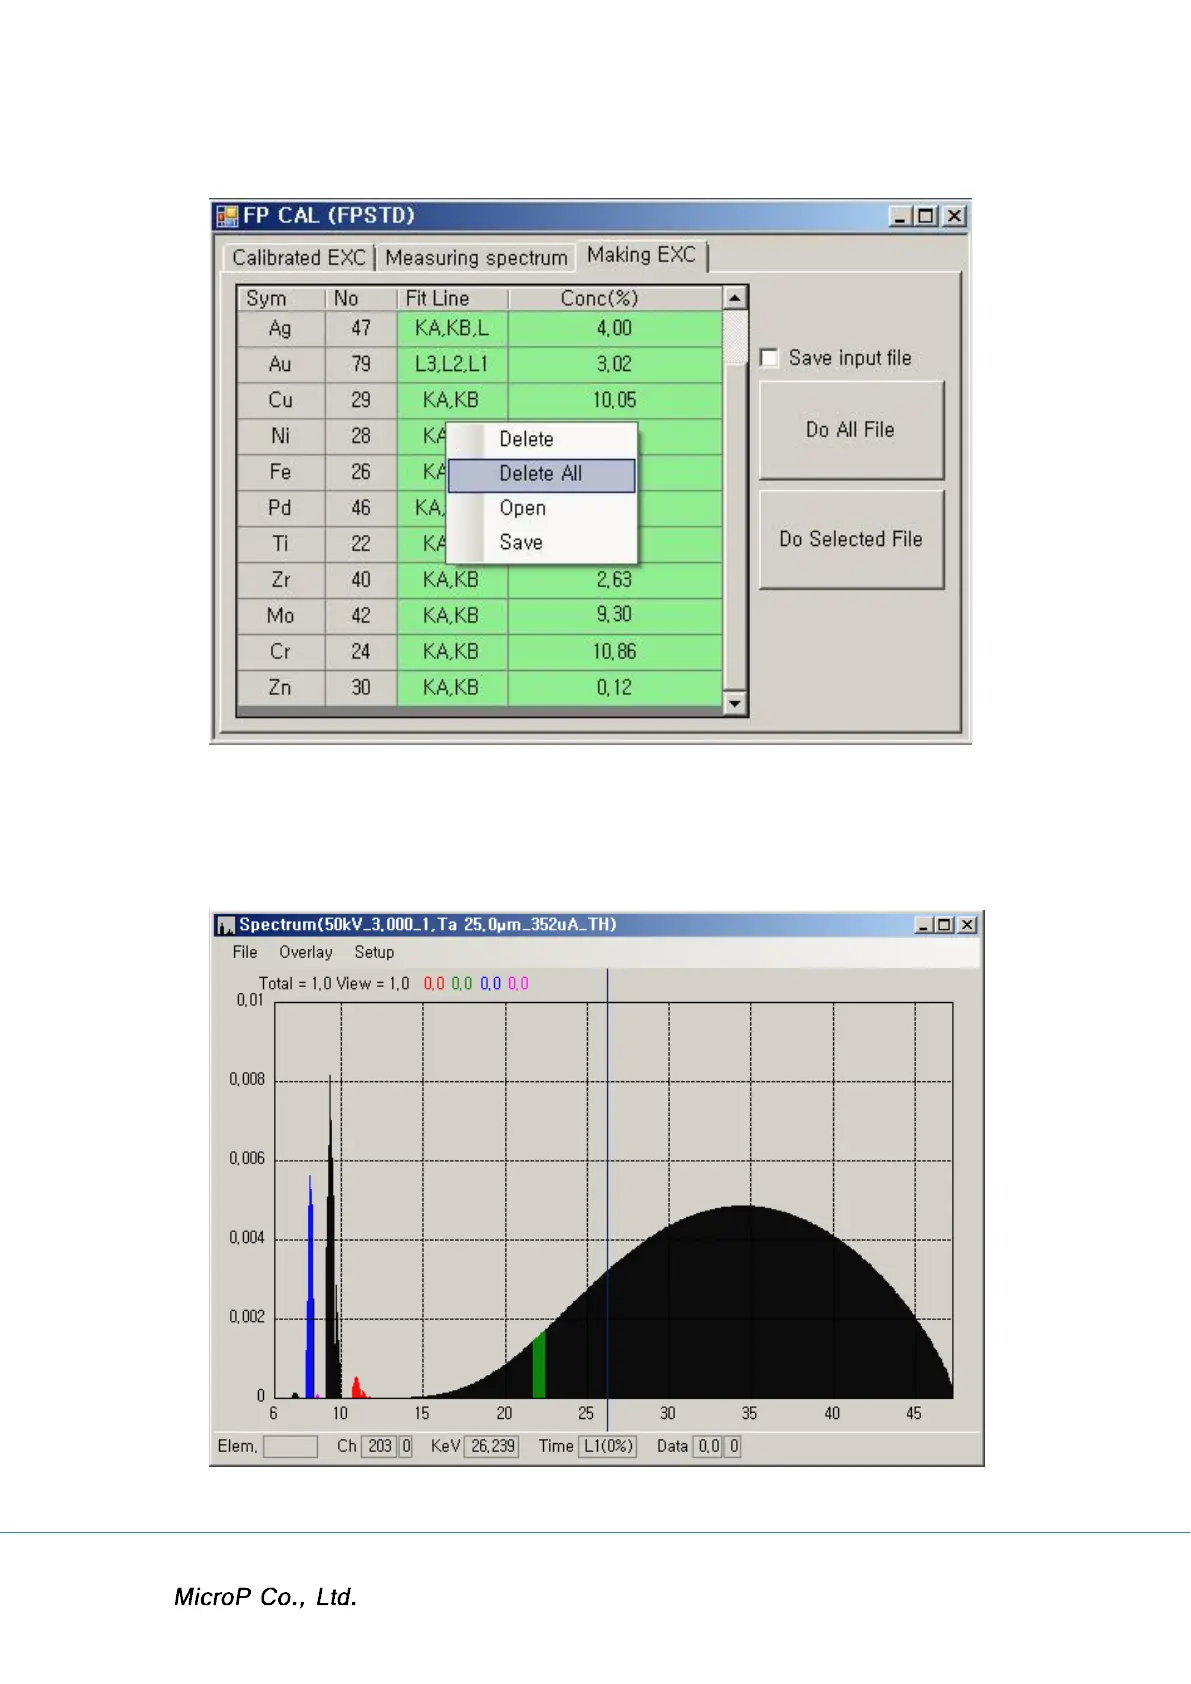The height and width of the screenshot is (1684, 1191).
Task: Click the No column header
Action: point(361,298)
